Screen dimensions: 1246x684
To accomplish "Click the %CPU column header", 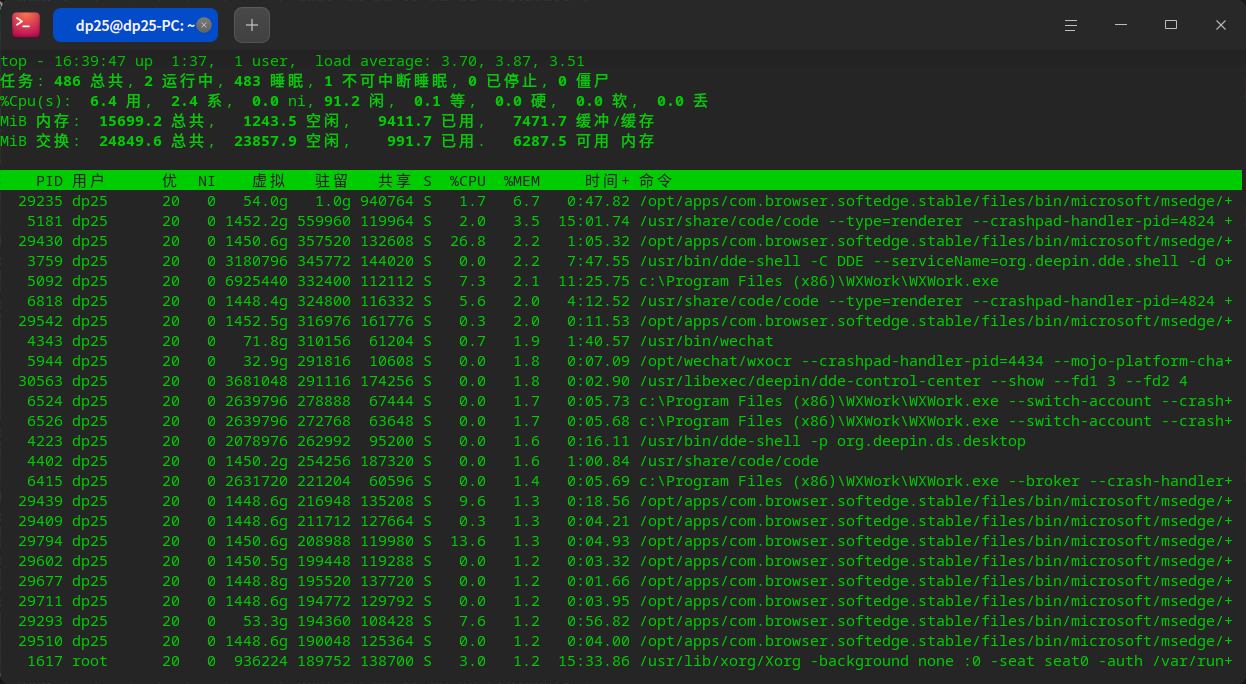I will (468, 181).
